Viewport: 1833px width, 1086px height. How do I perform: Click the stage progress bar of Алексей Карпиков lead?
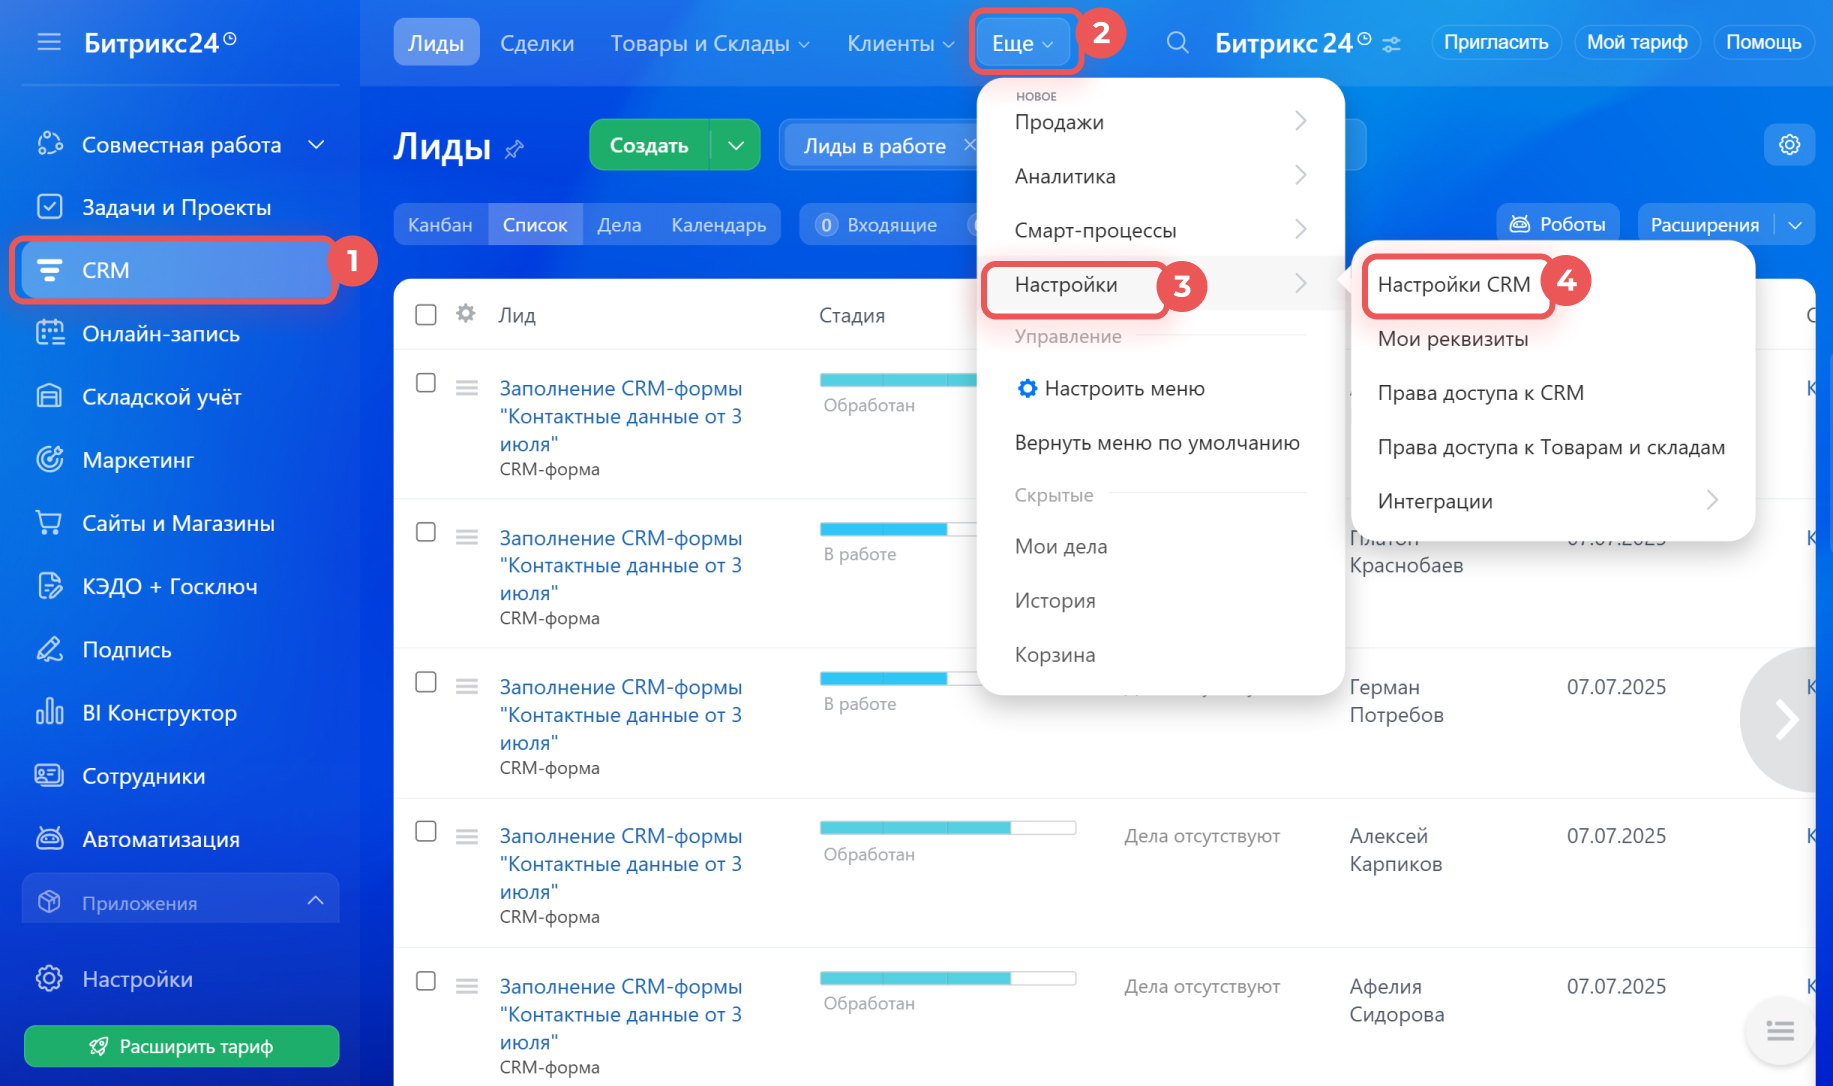pos(948,827)
